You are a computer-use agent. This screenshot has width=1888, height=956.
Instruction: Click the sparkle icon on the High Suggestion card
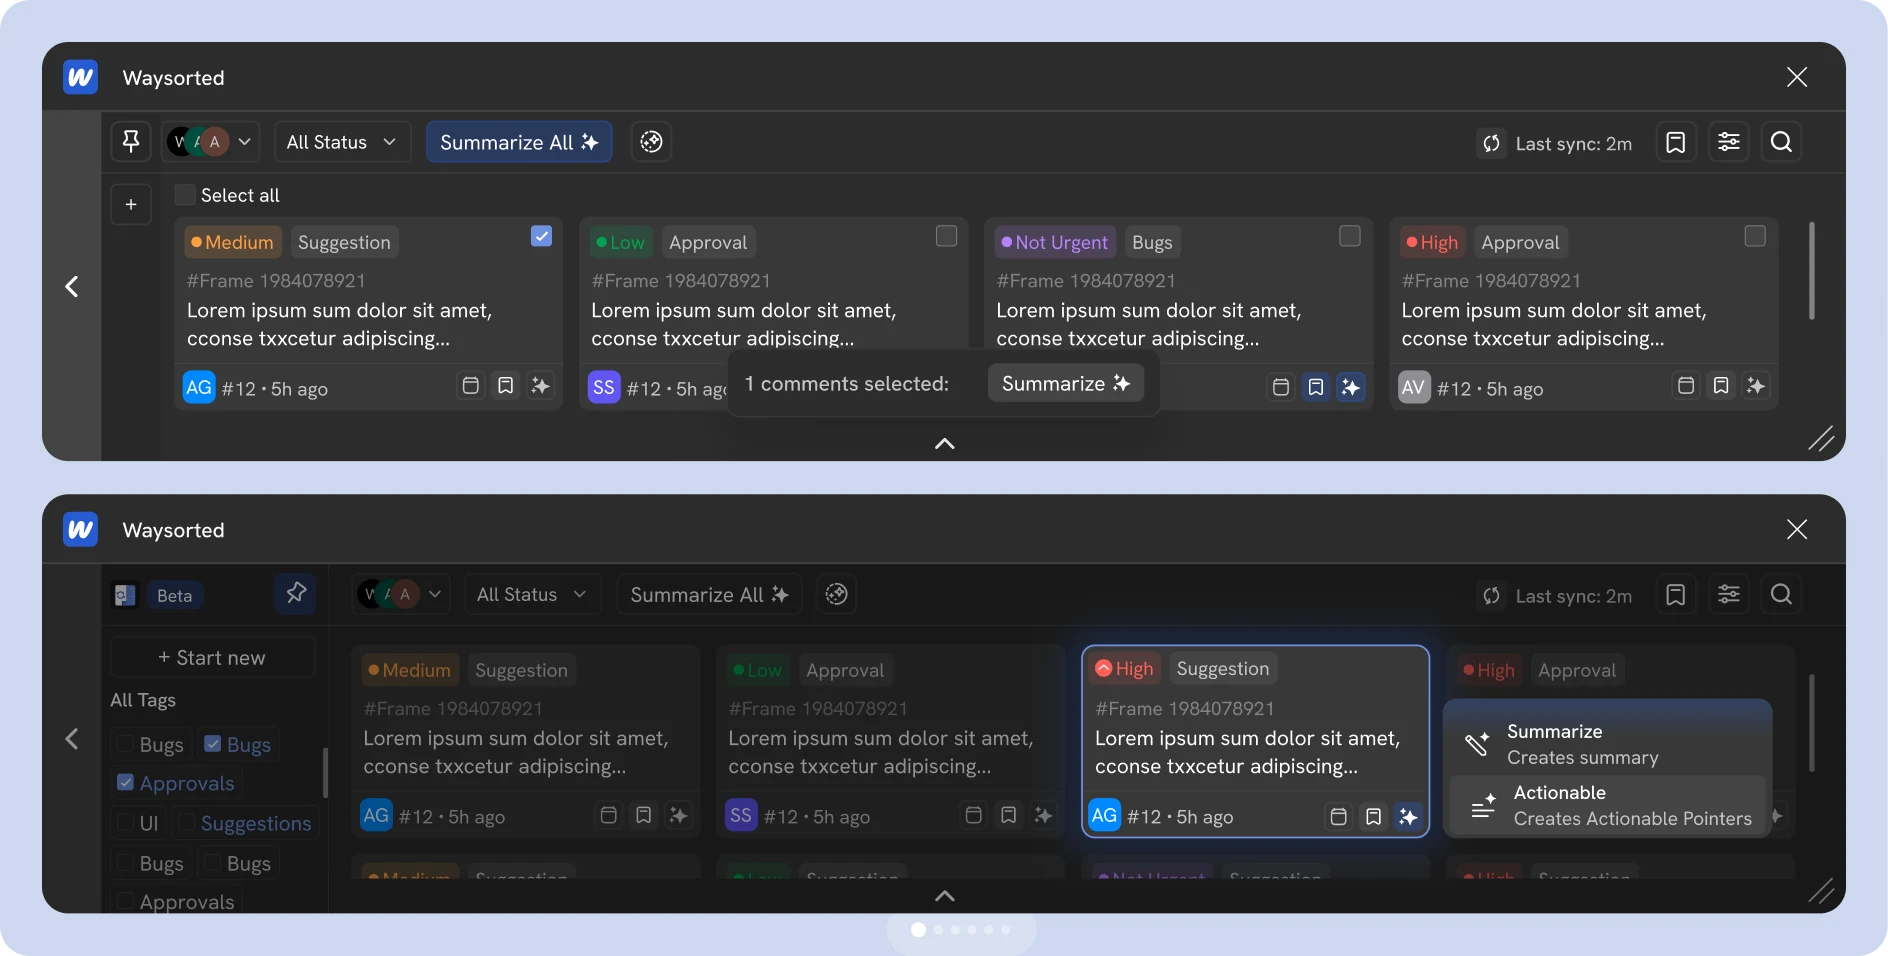point(1408,816)
